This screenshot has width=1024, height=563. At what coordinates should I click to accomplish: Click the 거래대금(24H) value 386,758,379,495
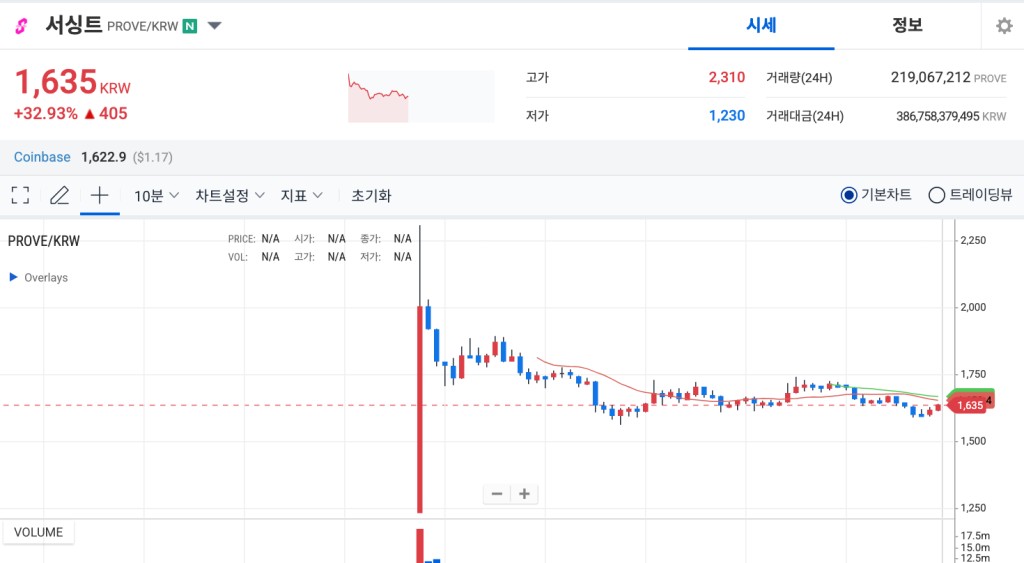coord(937,116)
